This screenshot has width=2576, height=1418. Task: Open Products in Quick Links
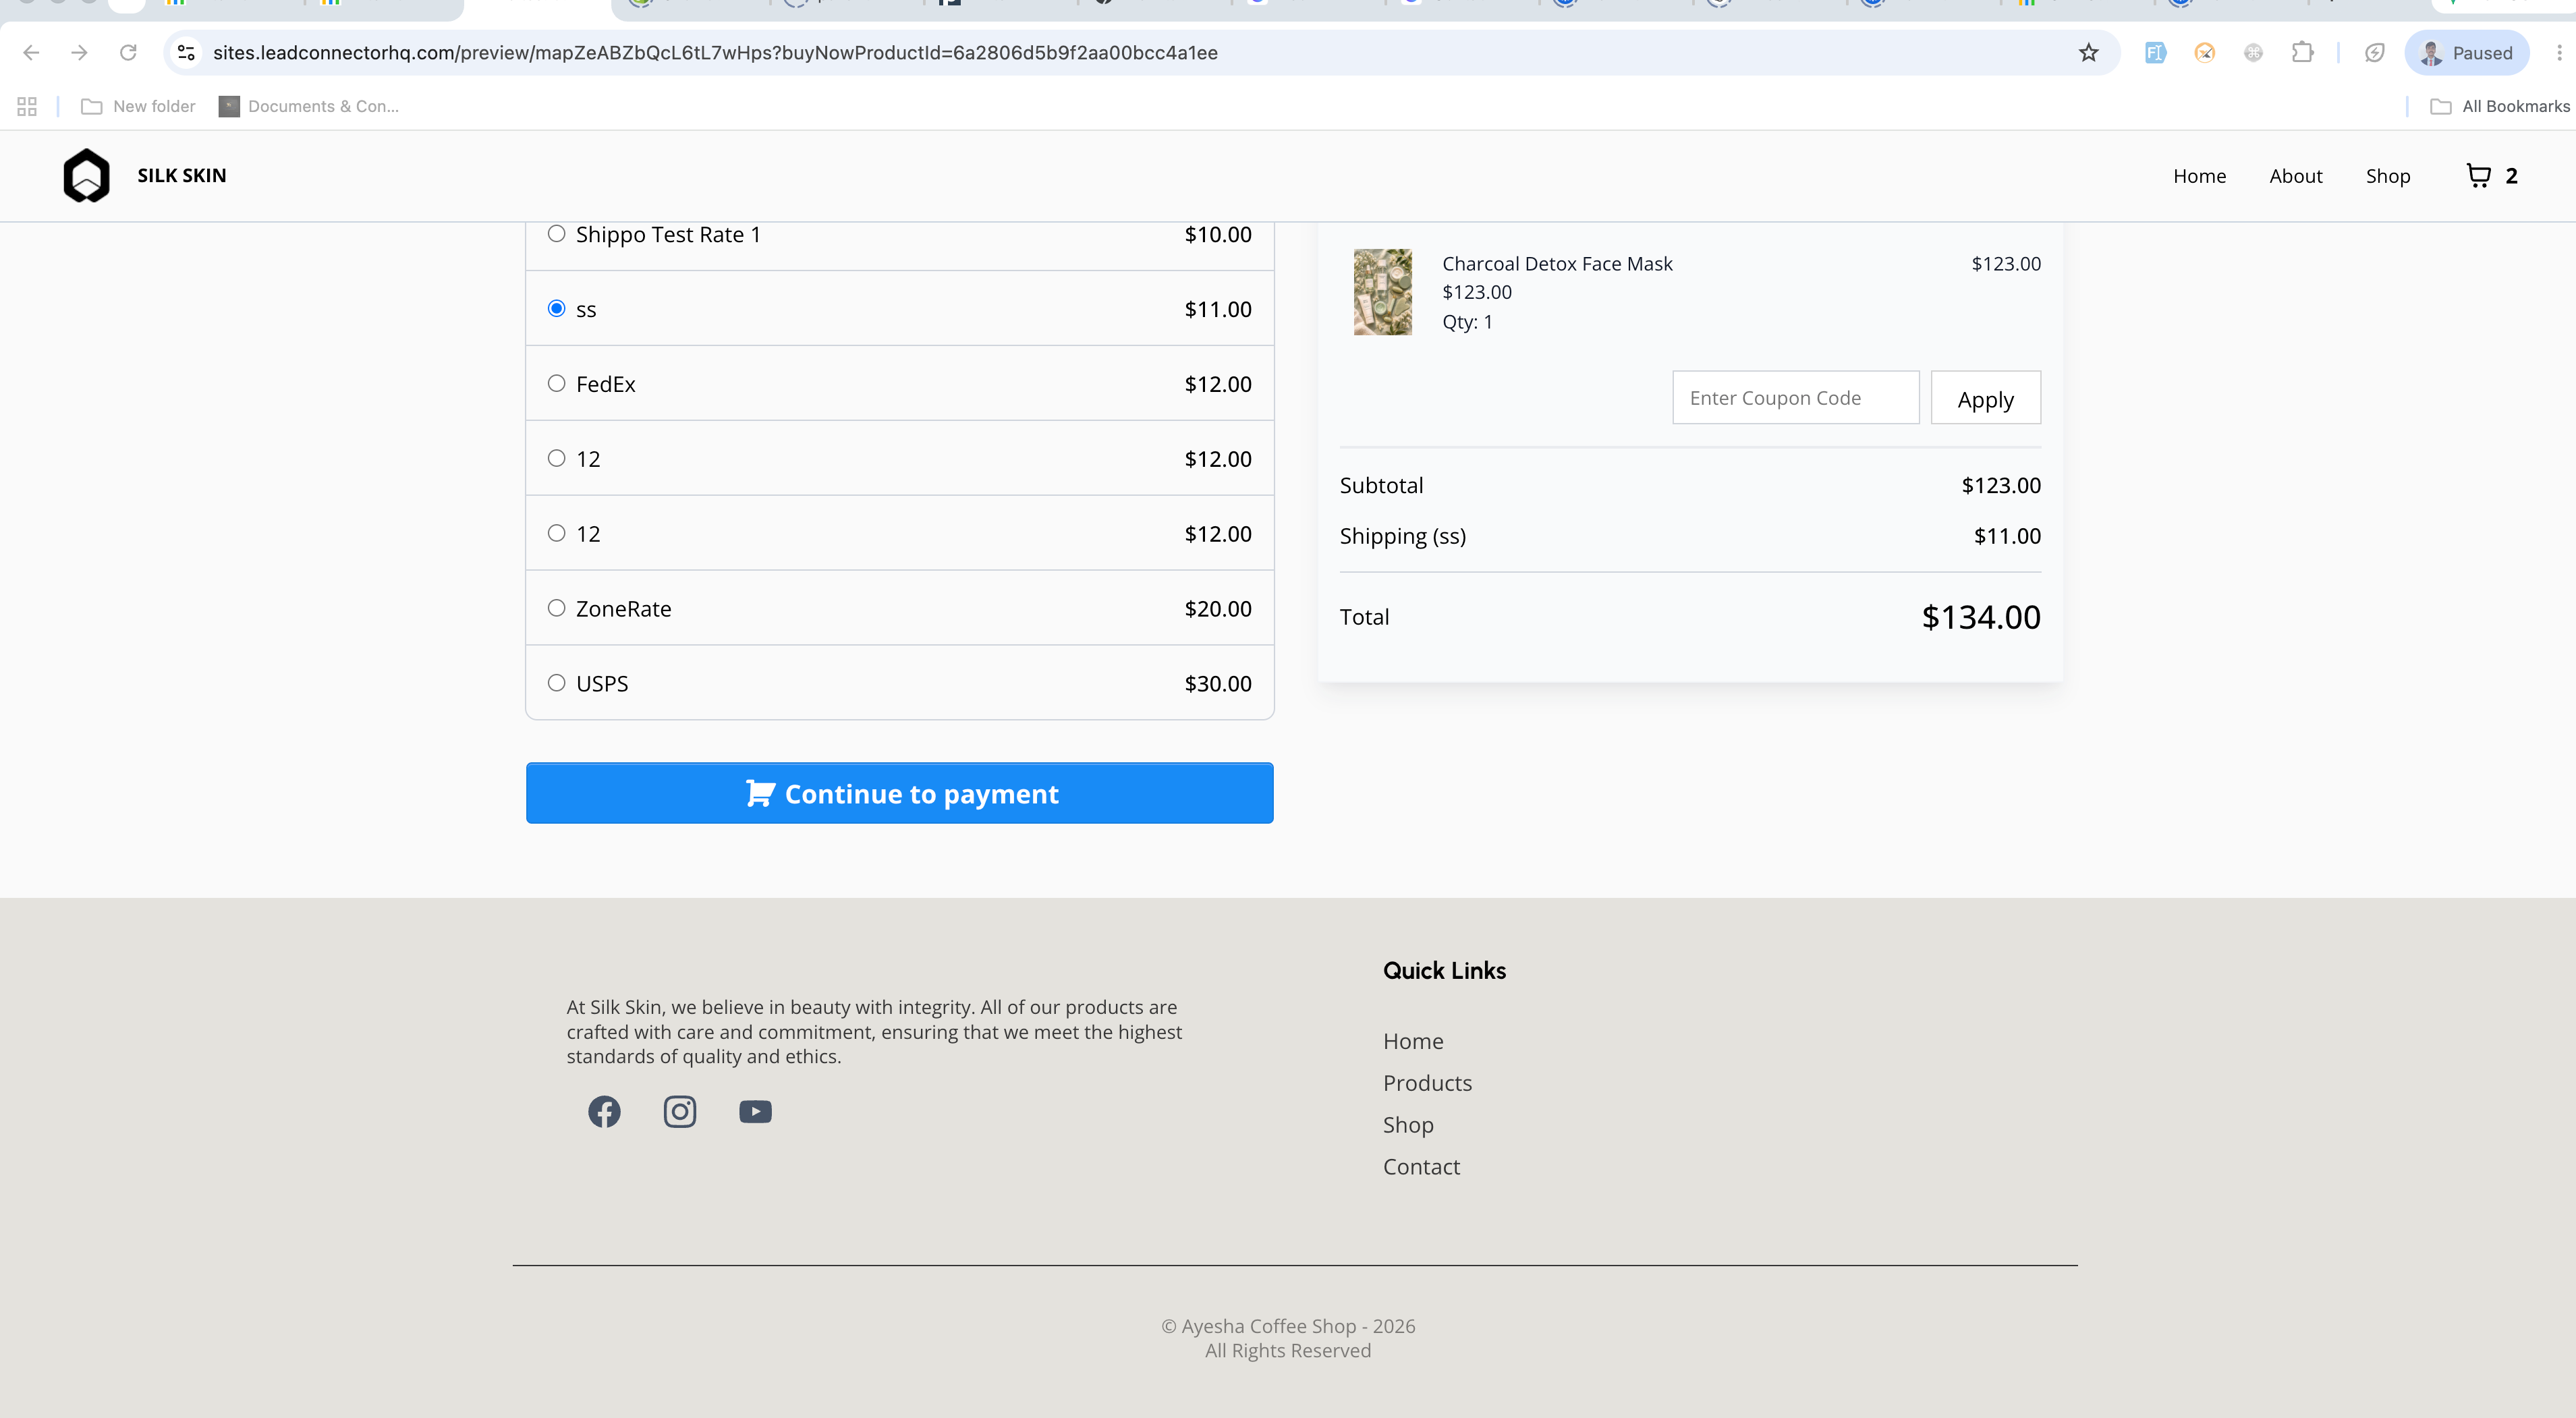pyautogui.click(x=1427, y=1083)
